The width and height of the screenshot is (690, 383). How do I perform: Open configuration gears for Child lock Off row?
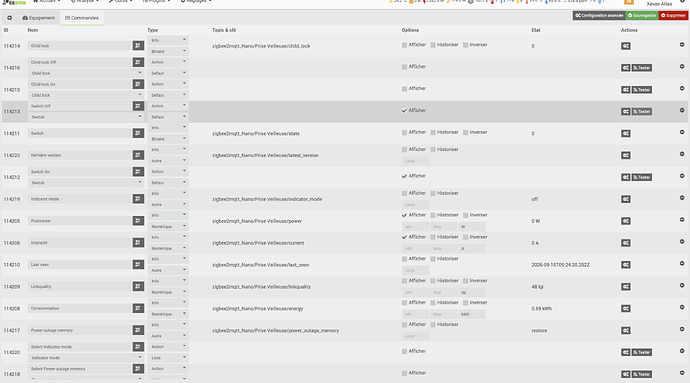pyautogui.click(x=625, y=68)
